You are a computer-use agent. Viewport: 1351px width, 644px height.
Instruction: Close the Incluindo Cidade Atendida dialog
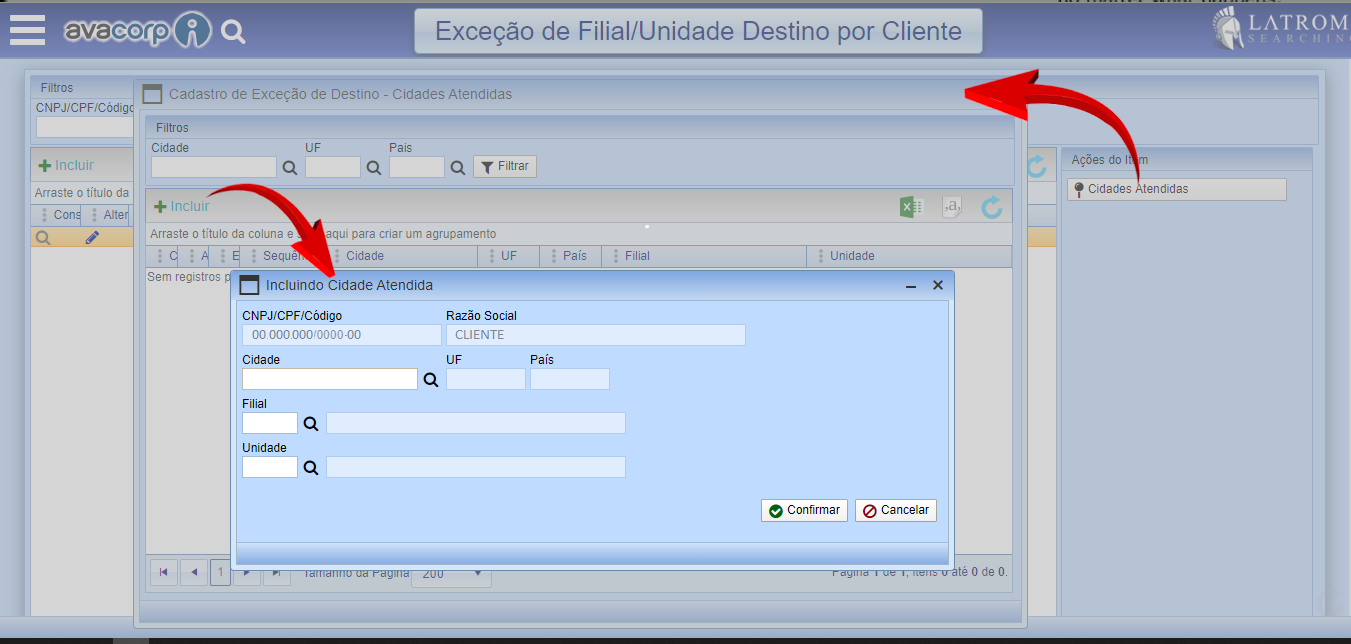click(938, 285)
